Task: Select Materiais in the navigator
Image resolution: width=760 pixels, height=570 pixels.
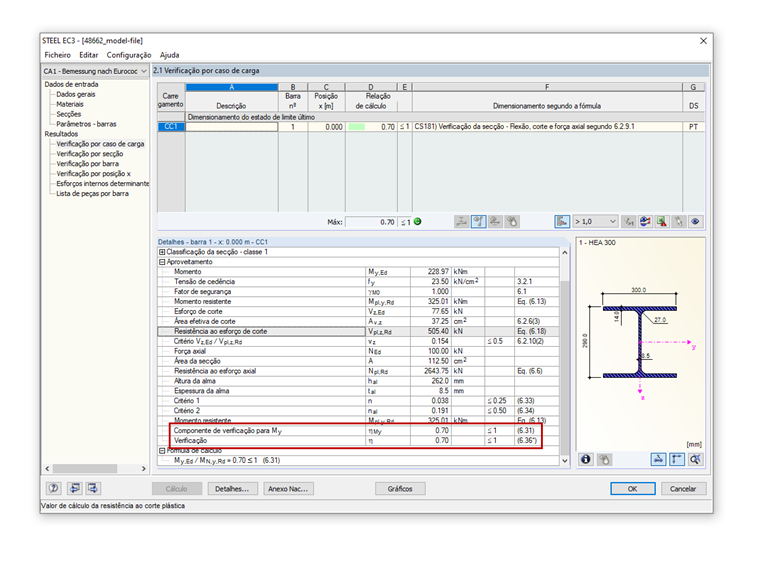Action: pyautogui.click(x=70, y=104)
